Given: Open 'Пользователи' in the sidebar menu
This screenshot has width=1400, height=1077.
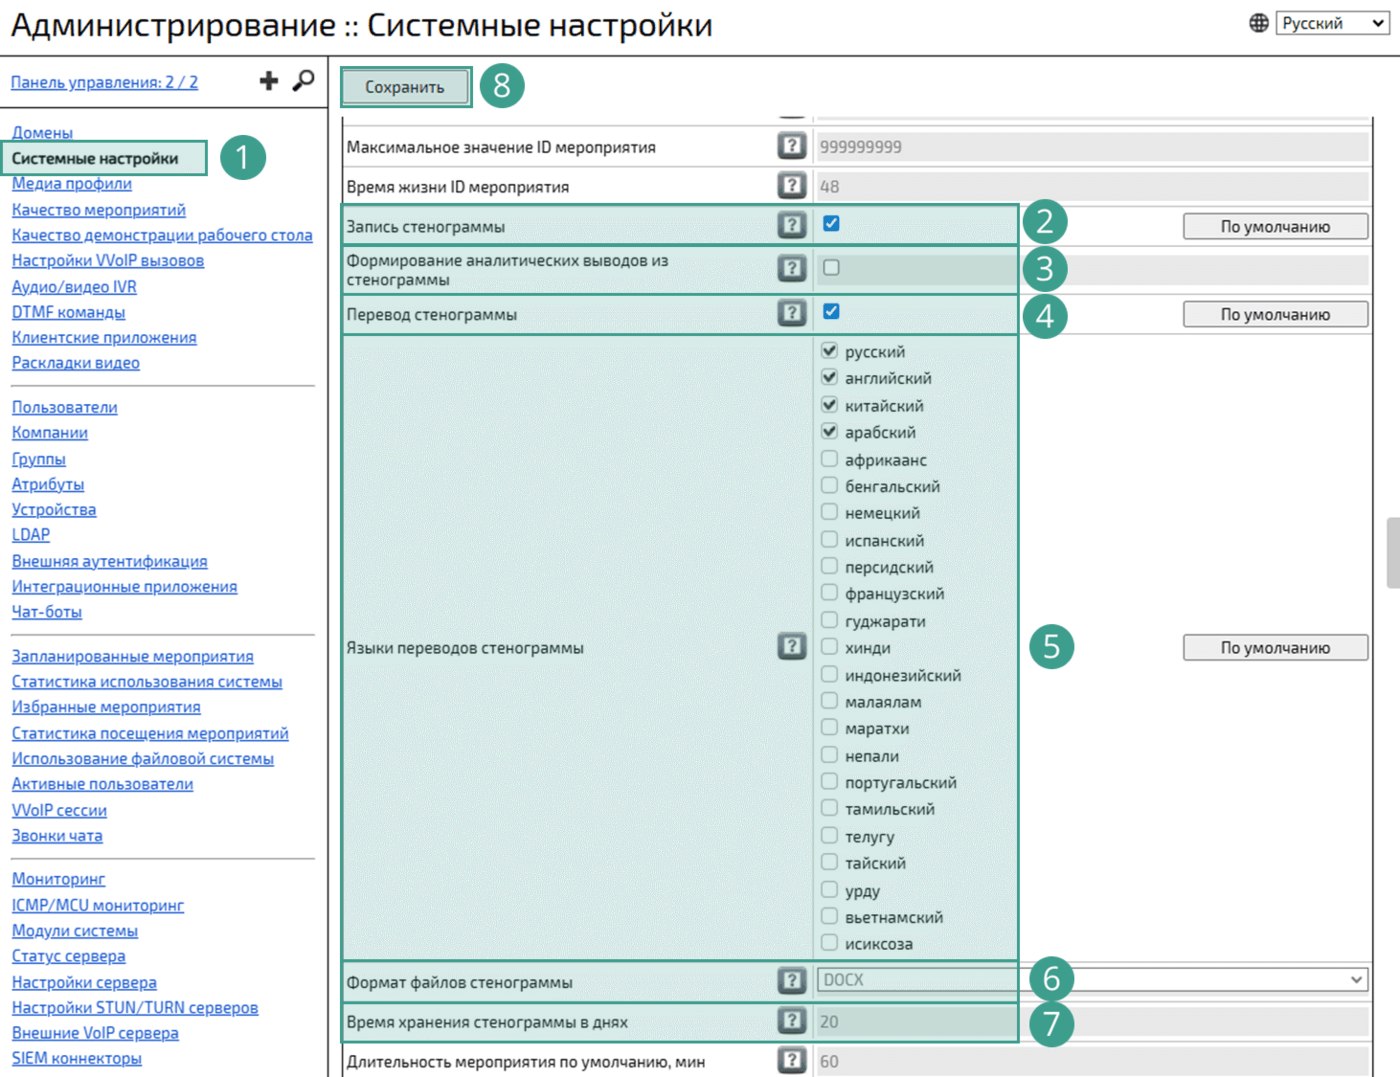Looking at the screenshot, I should (65, 407).
